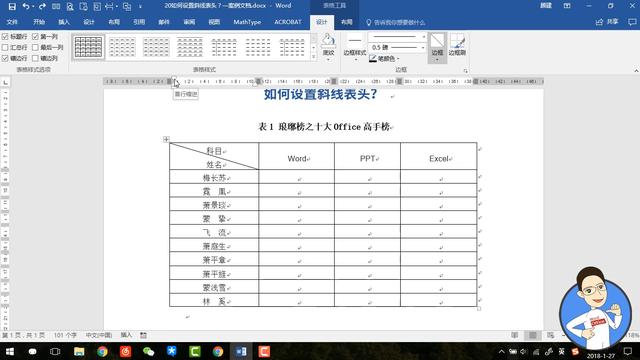Switch to the MathType tab

pos(247,22)
